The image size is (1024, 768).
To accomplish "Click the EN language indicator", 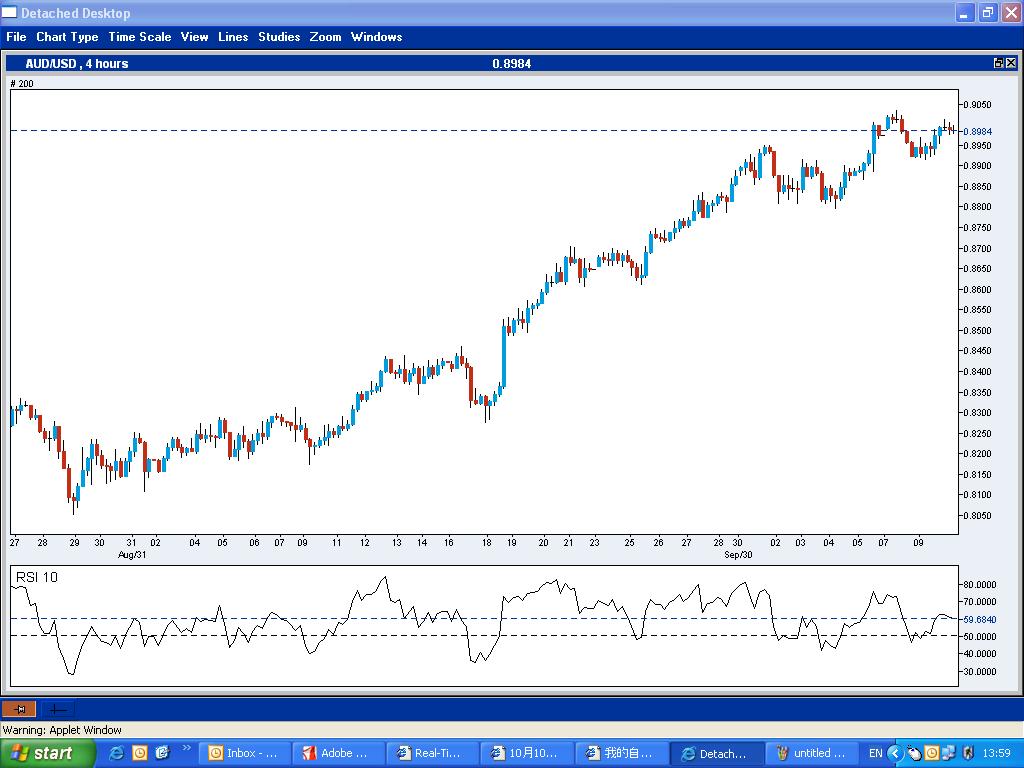I will (x=875, y=753).
